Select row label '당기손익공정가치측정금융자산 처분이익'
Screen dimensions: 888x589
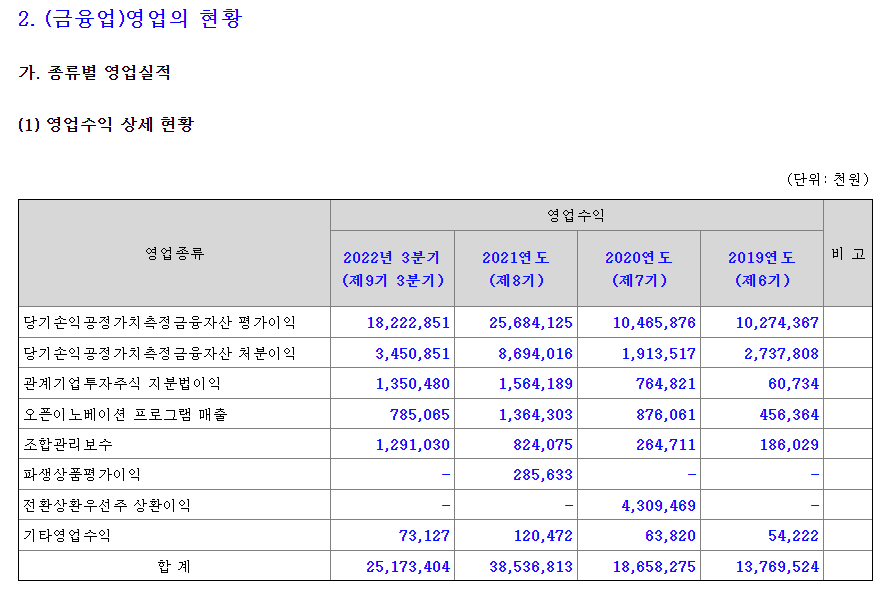click(x=159, y=353)
